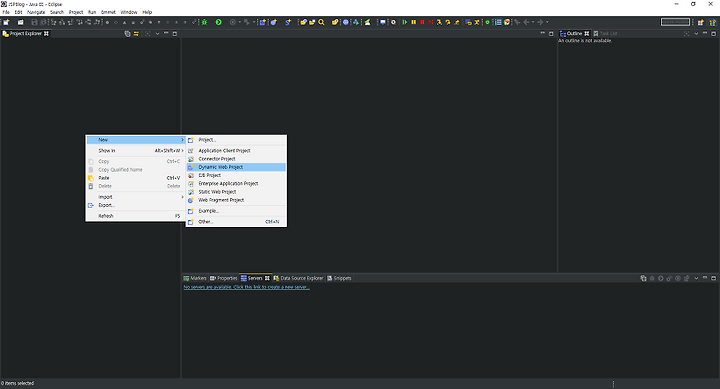Click the Save toolbar icon
This screenshot has width=720, height=389.
point(34,22)
